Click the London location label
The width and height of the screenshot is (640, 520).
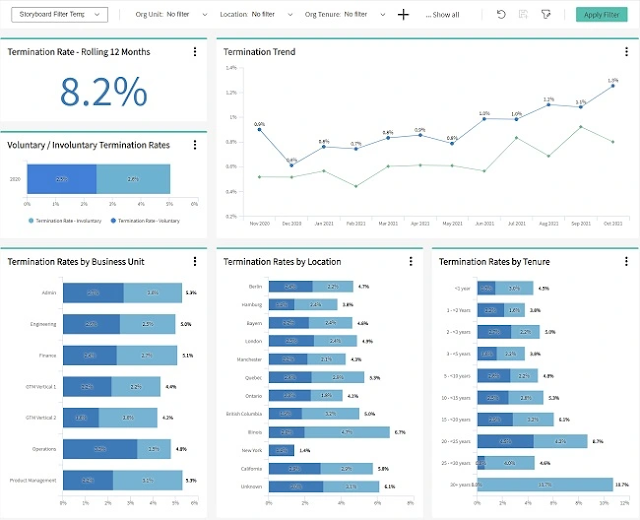click(x=253, y=341)
